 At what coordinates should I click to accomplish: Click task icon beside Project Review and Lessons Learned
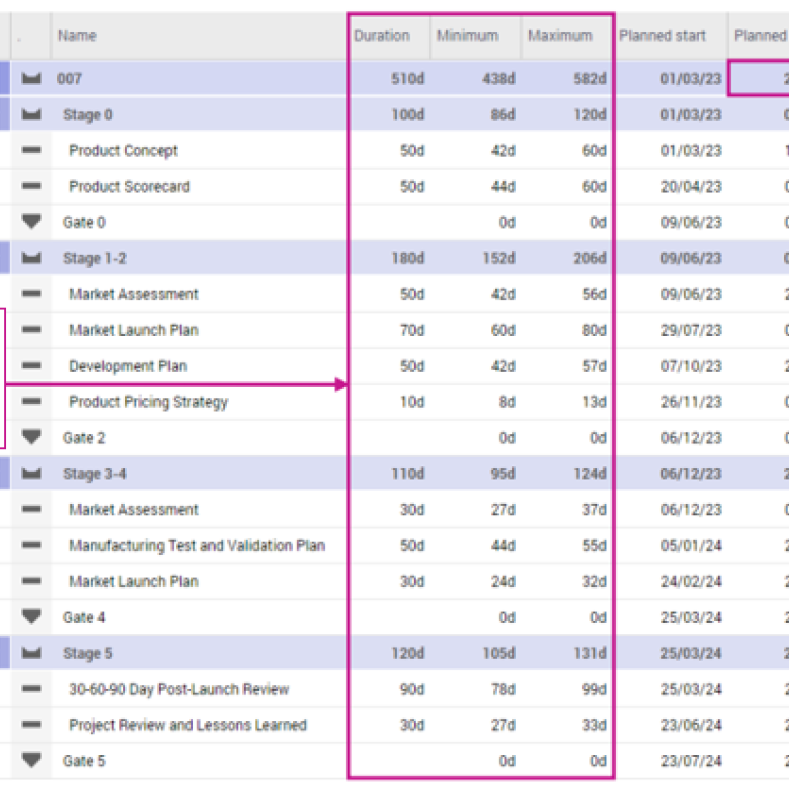point(31,725)
